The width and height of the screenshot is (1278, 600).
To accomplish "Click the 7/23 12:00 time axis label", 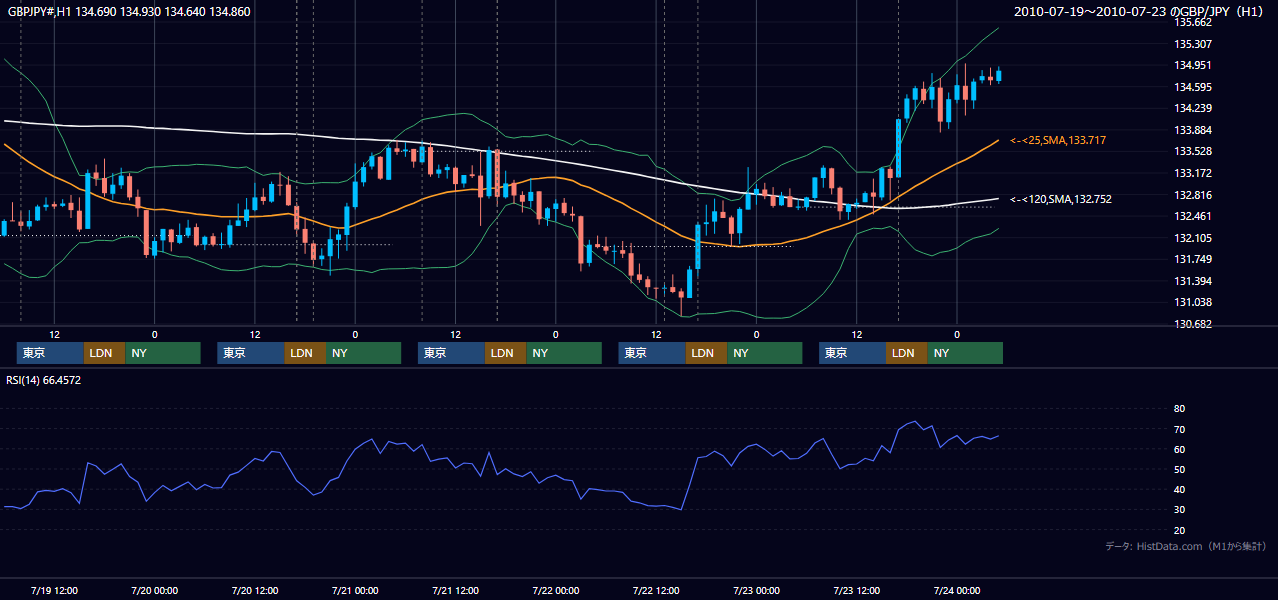I will (x=856, y=590).
